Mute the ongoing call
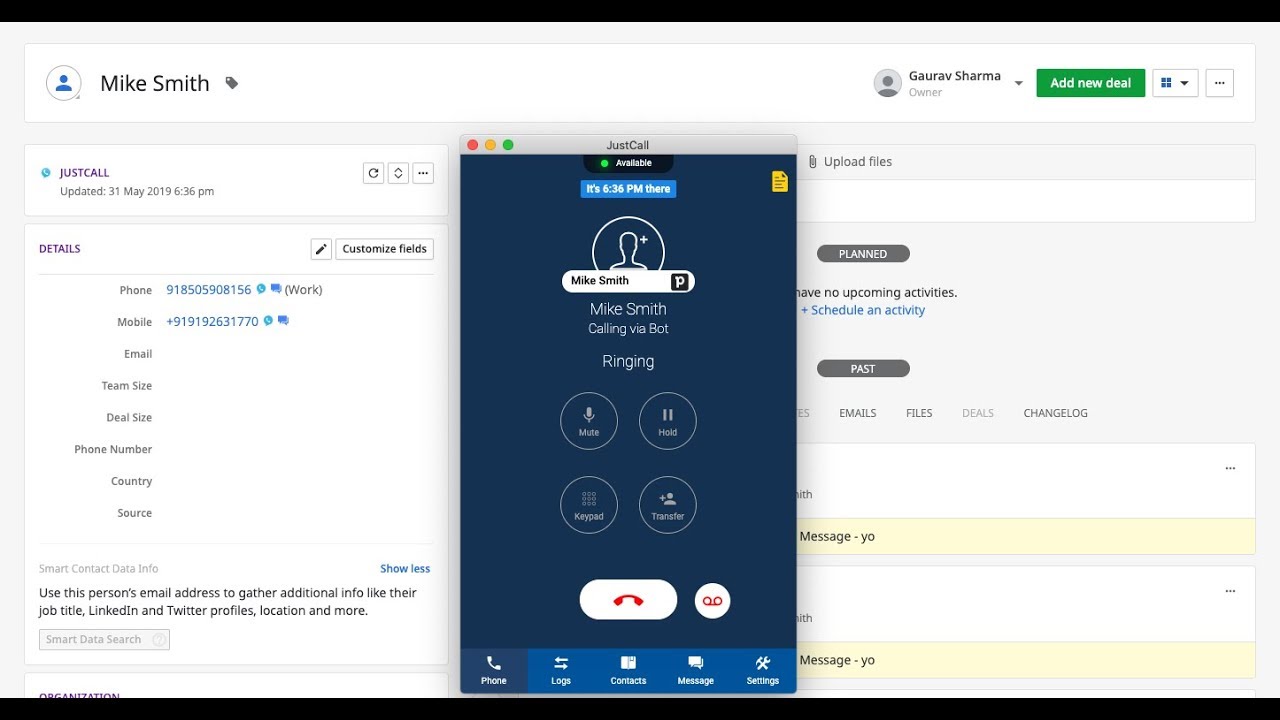Viewport: 1280px width, 720px height. (588, 421)
